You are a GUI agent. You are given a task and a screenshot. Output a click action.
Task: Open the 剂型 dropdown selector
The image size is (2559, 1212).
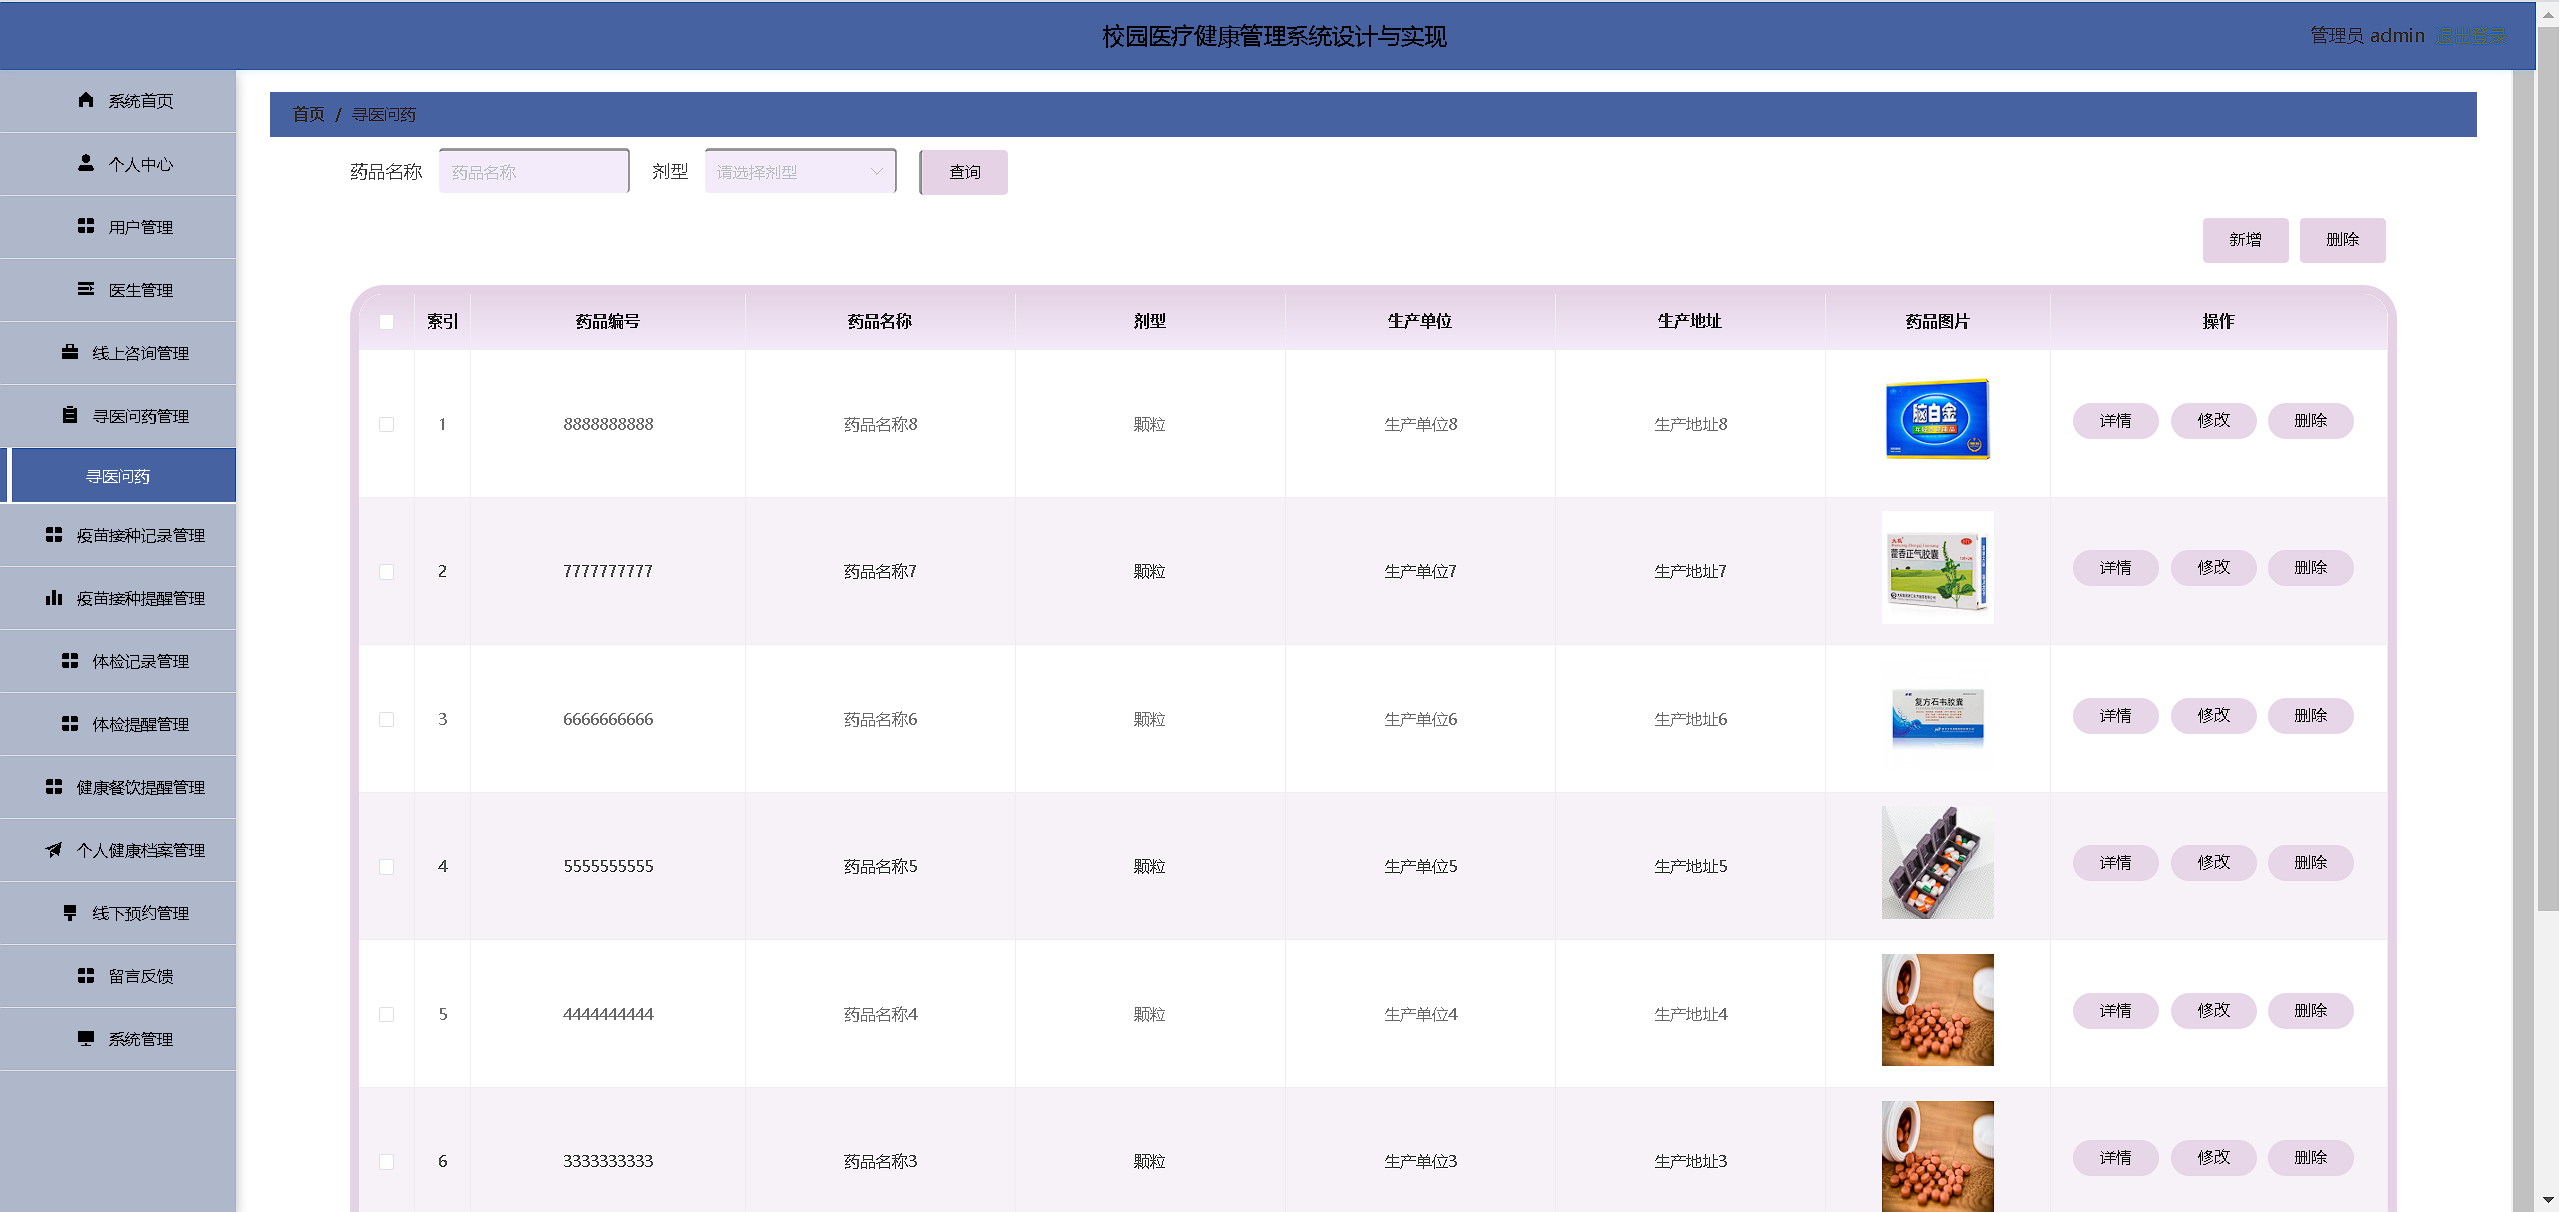800,172
